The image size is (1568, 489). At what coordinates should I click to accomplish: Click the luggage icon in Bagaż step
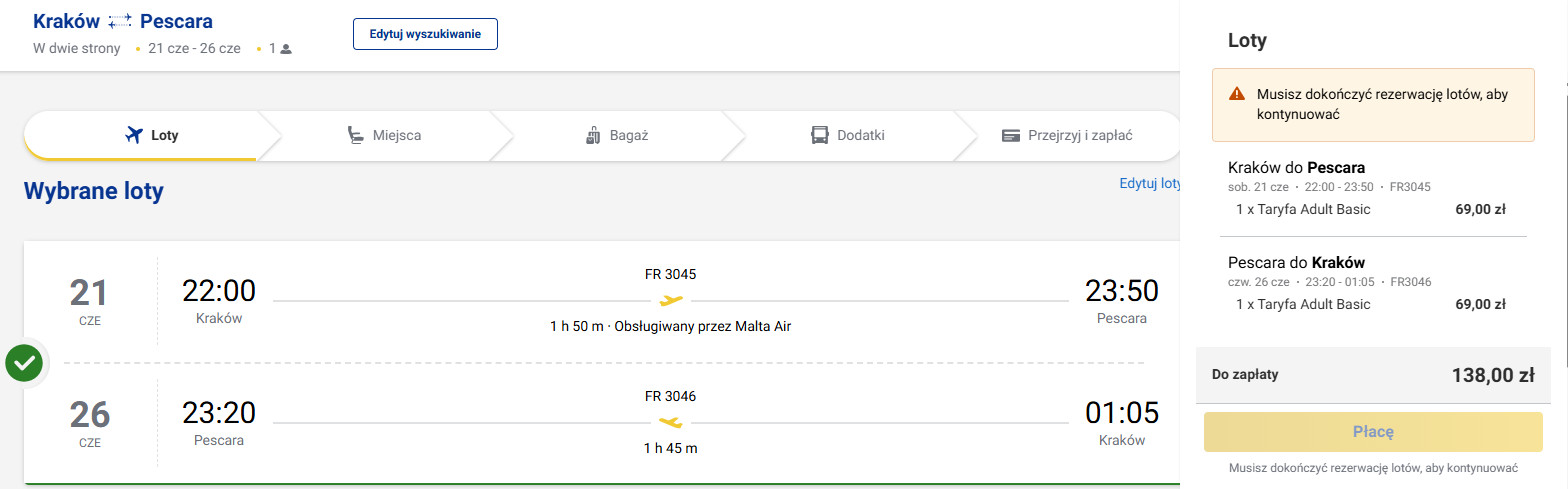tap(592, 136)
